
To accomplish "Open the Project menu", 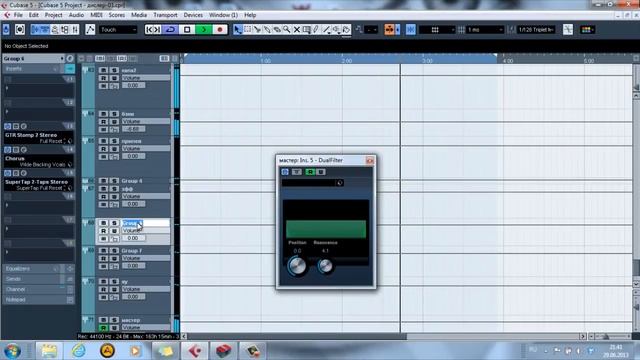I will pos(53,15).
